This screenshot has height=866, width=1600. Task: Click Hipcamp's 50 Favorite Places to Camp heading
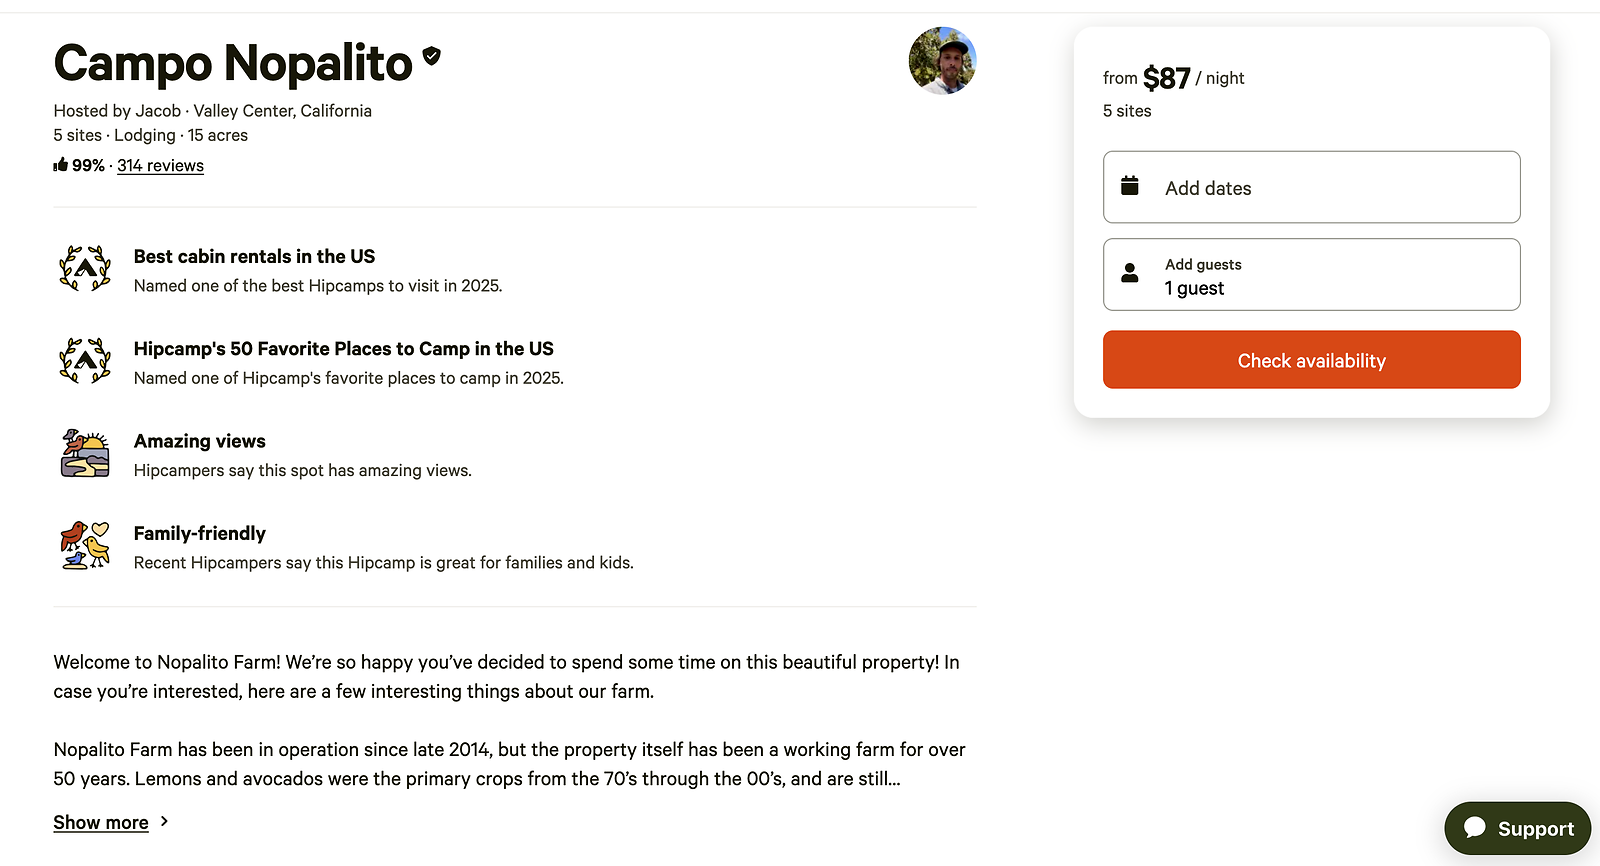point(343,349)
